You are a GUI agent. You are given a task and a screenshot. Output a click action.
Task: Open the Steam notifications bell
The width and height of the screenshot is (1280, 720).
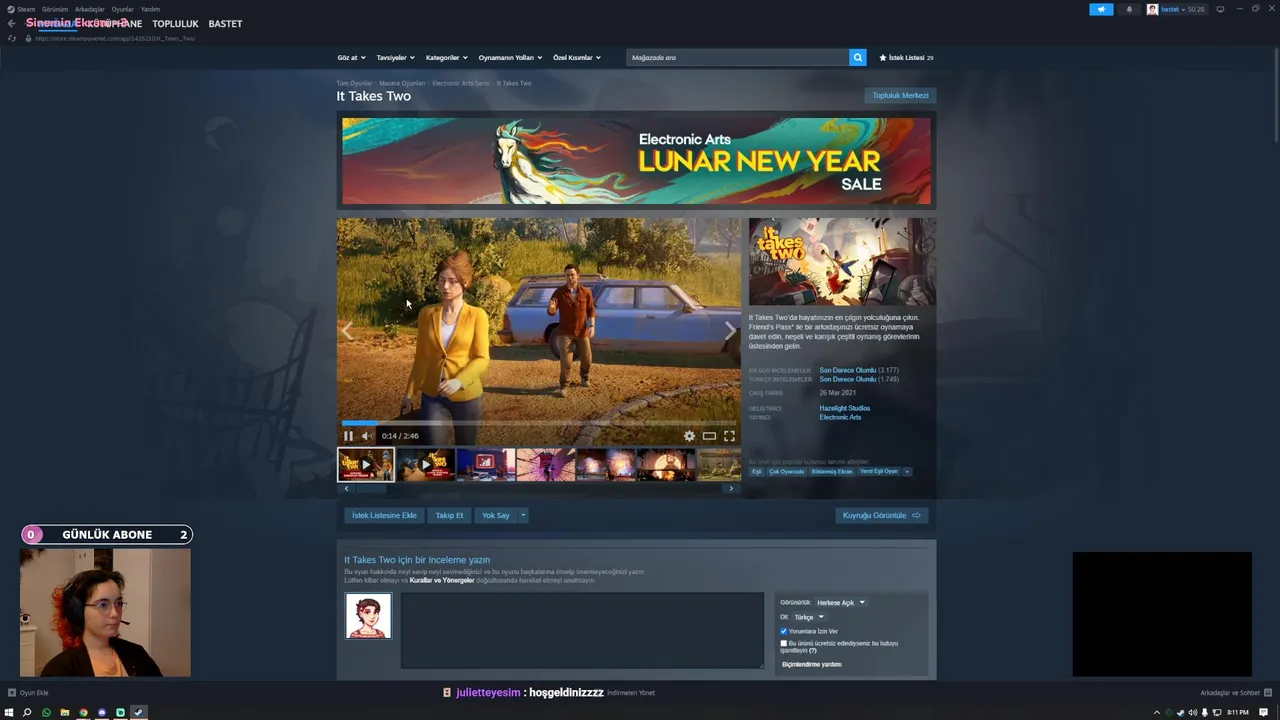(x=1129, y=9)
